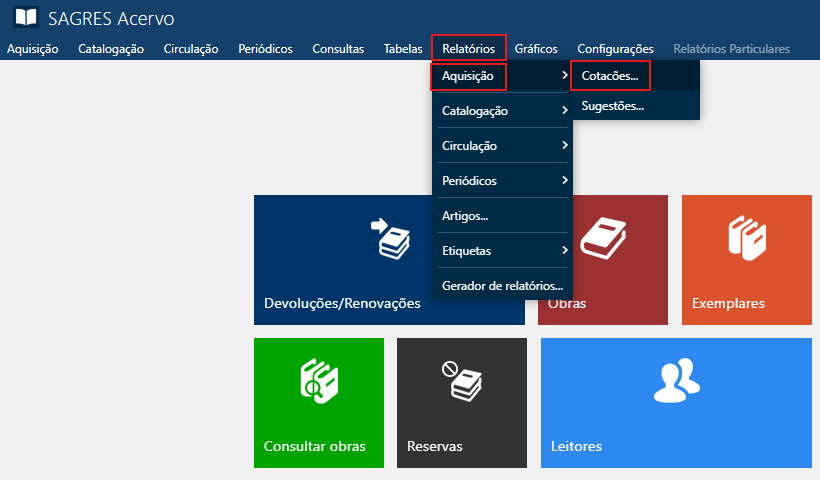The height and width of the screenshot is (480, 820).
Task: Select Sugestões... from the submenu
Action: pyautogui.click(x=613, y=105)
